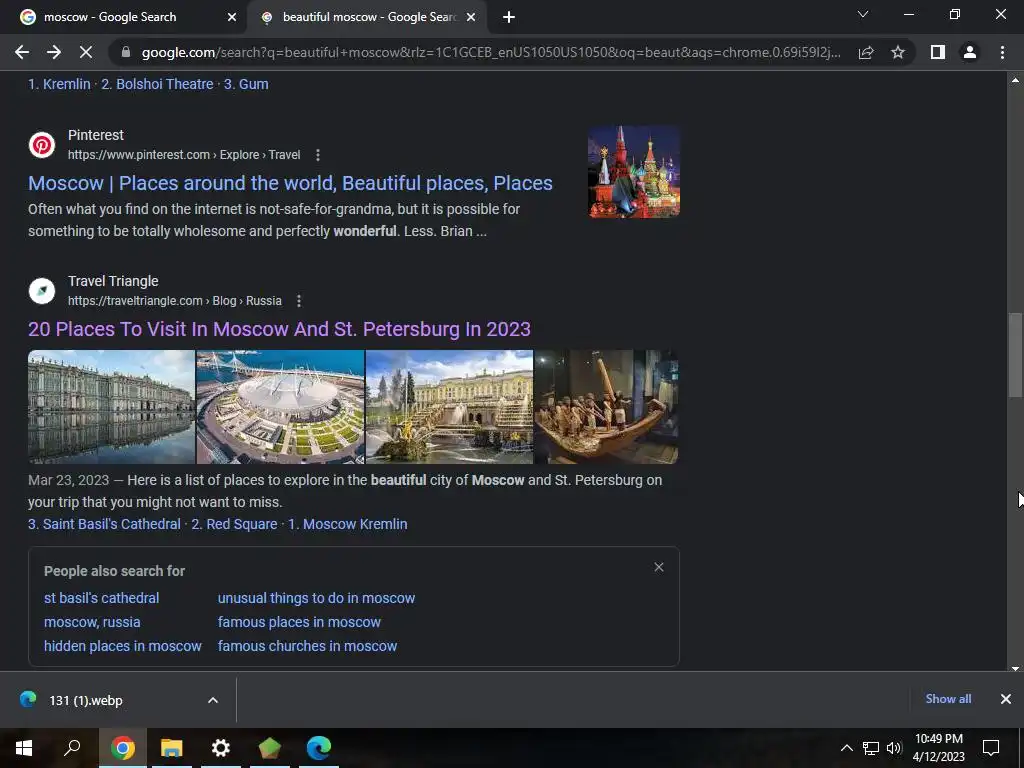
Task: Go back to the previous page
Action: click(x=22, y=52)
